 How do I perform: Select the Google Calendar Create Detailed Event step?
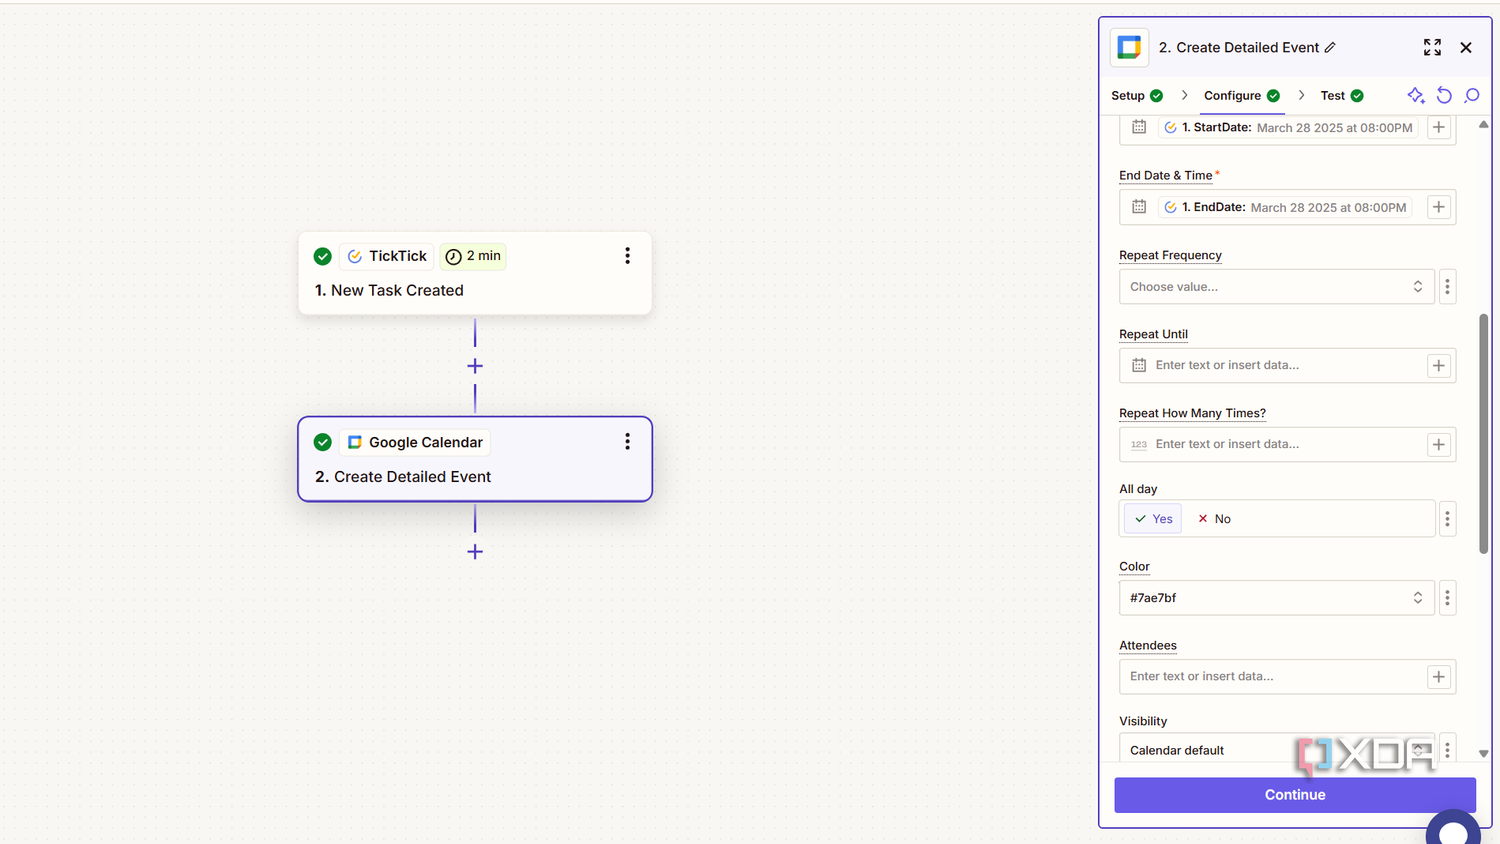tap(475, 459)
